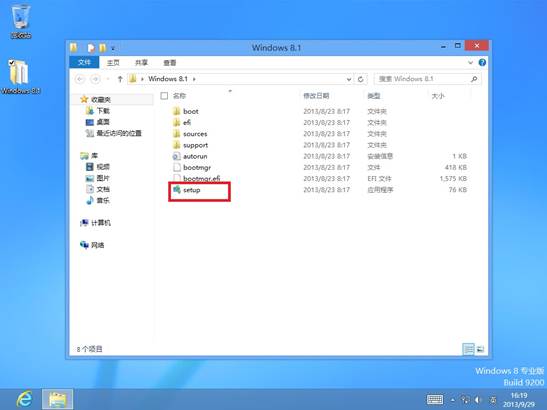Go up one folder level
Screen dimensions: 547x410
(x=120, y=79)
